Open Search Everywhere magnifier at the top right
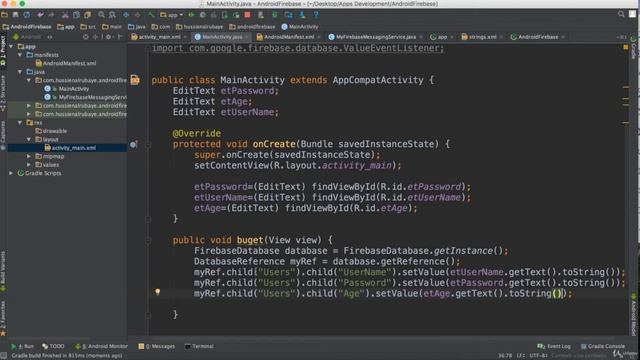The width and height of the screenshot is (640, 360). [621, 14]
